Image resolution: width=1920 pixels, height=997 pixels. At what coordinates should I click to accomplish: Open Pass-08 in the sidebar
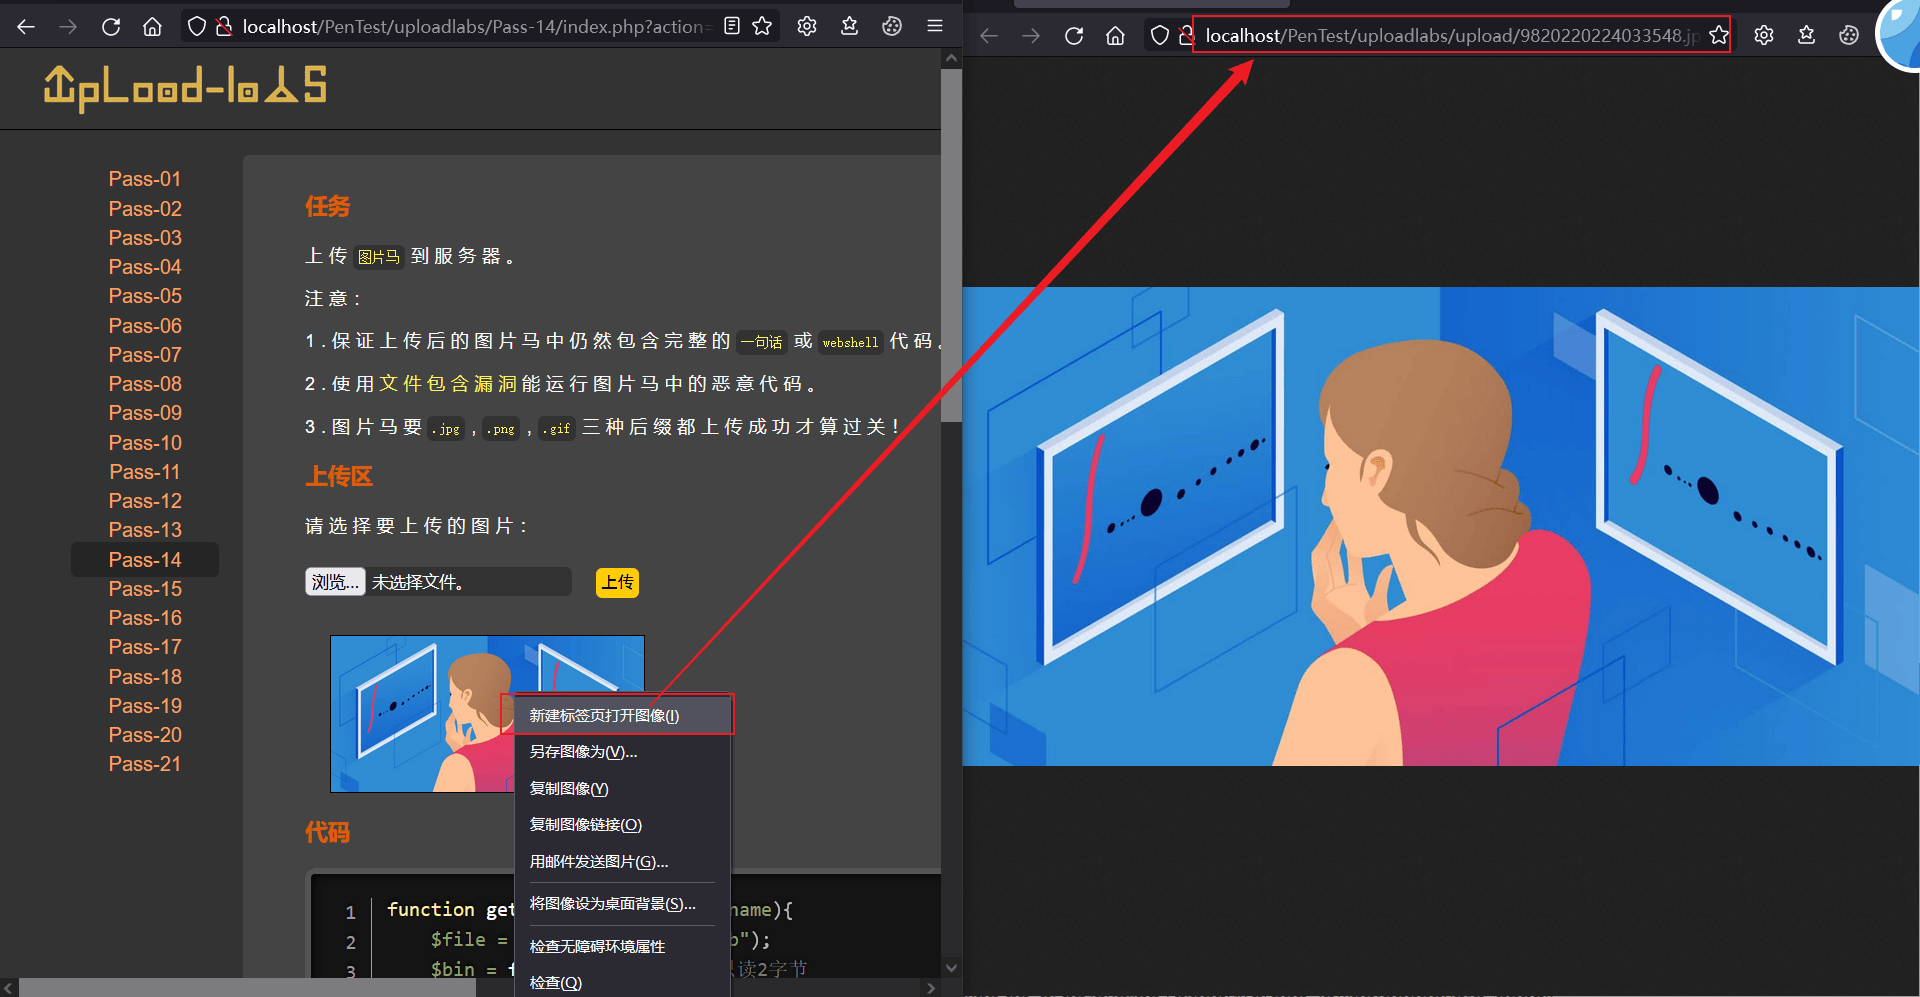[x=145, y=384]
